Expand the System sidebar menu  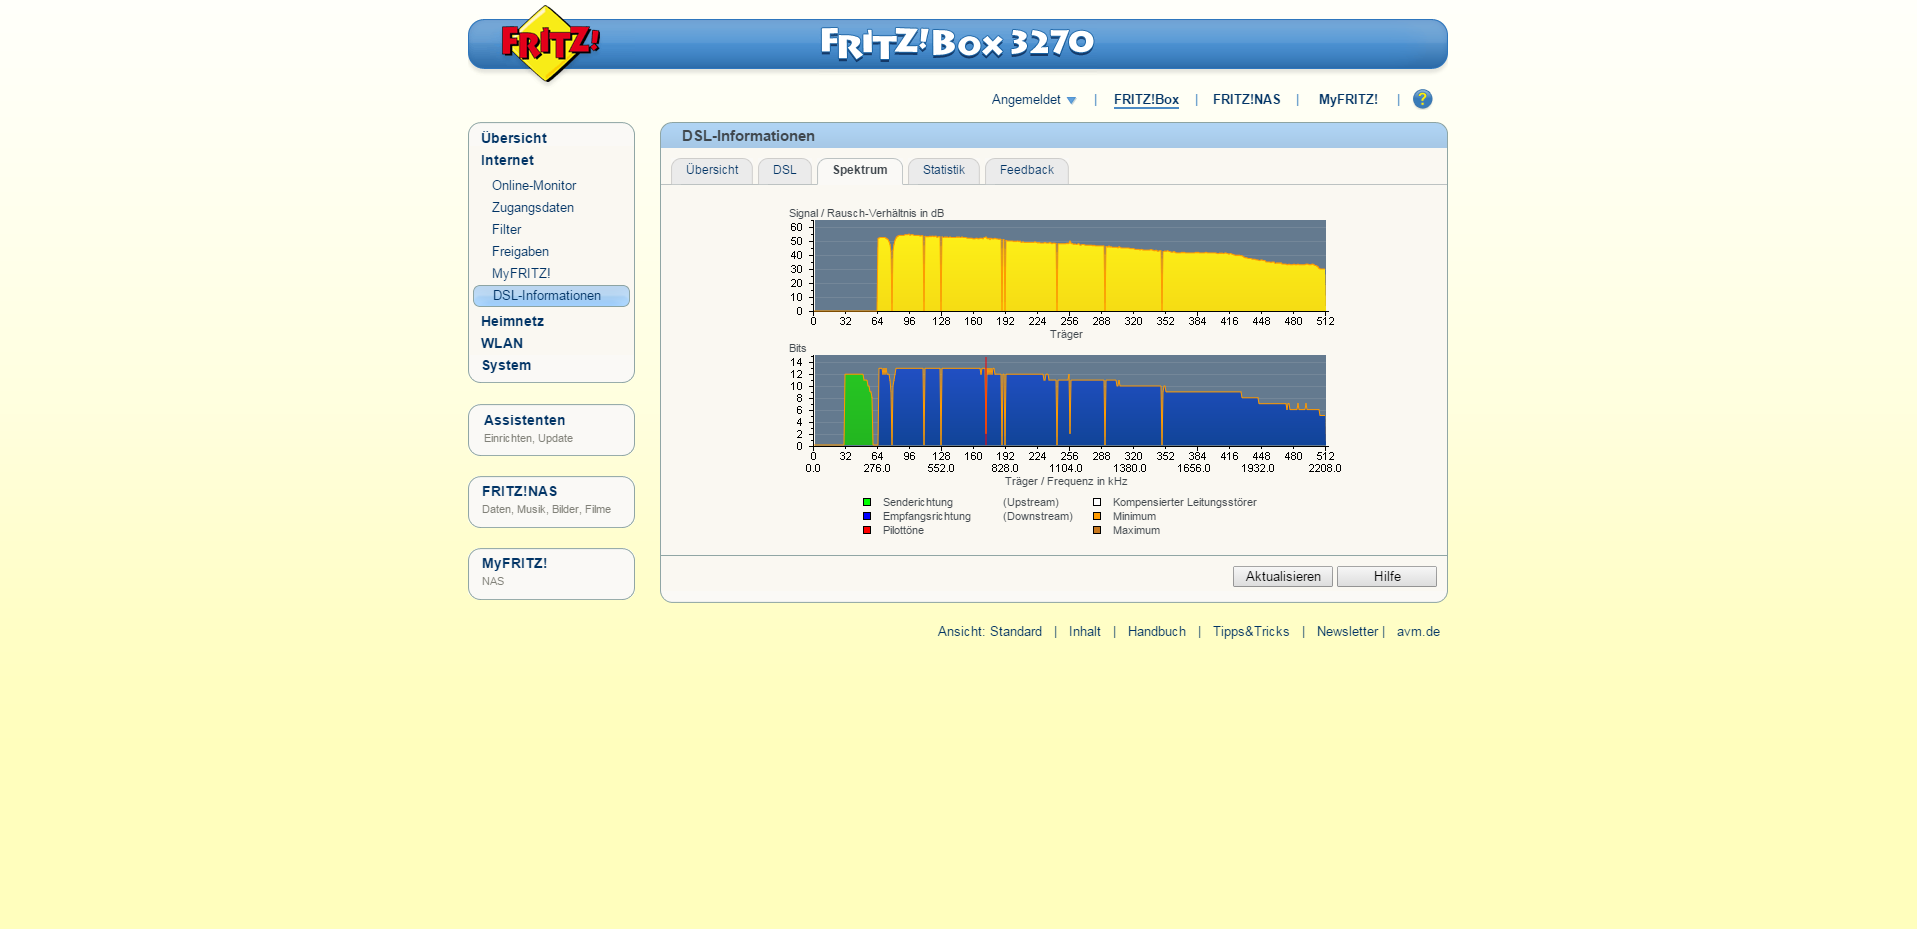[506, 365]
